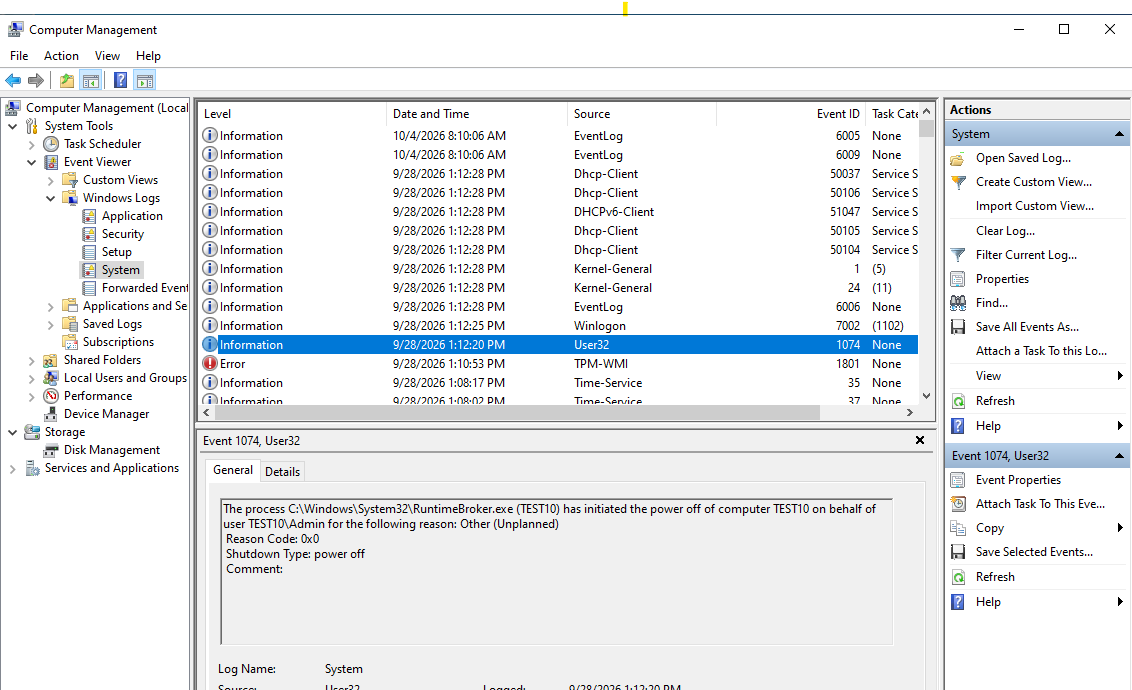This screenshot has height=690, width=1132.
Task: Click the Up One Level folder toolbar icon
Action: click(66, 80)
